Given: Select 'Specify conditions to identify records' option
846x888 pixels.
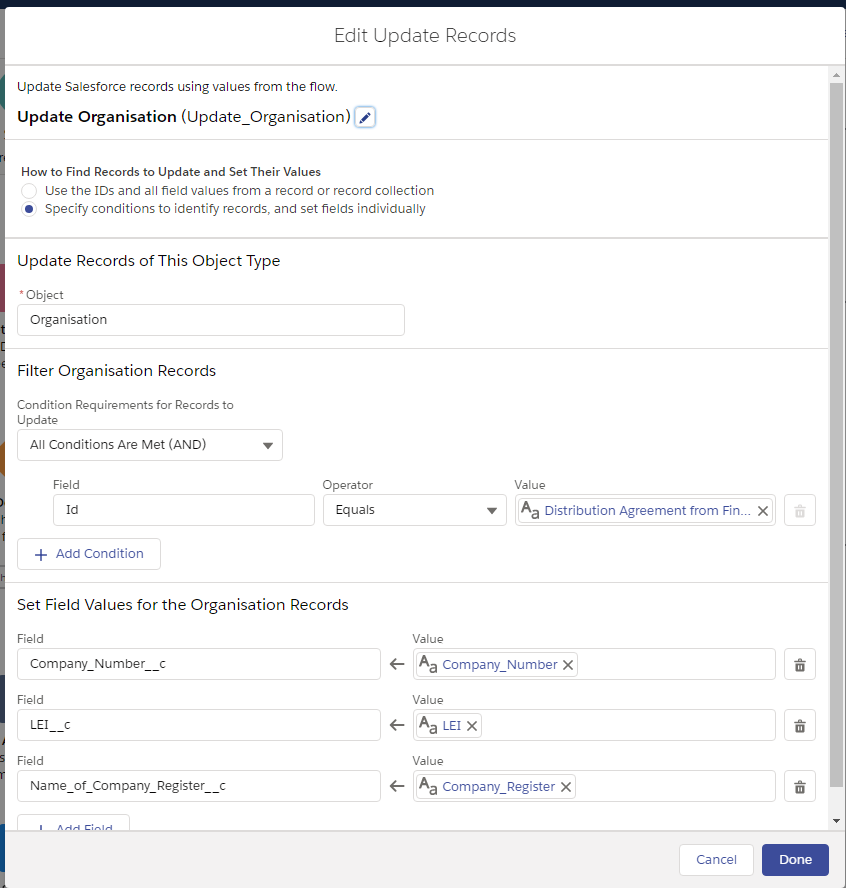Looking at the screenshot, I should (x=29, y=209).
